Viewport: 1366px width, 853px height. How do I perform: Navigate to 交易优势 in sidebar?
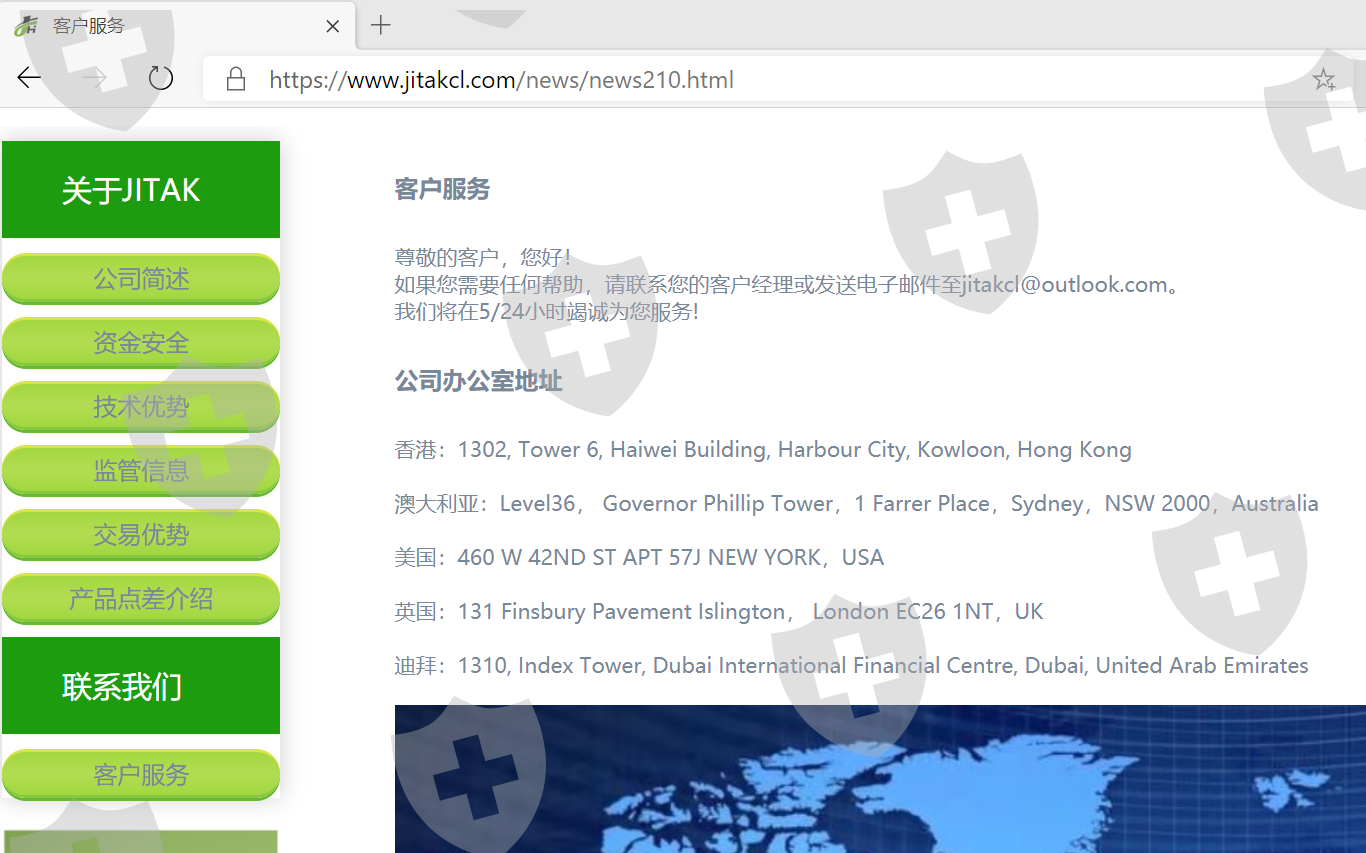[141, 535]
